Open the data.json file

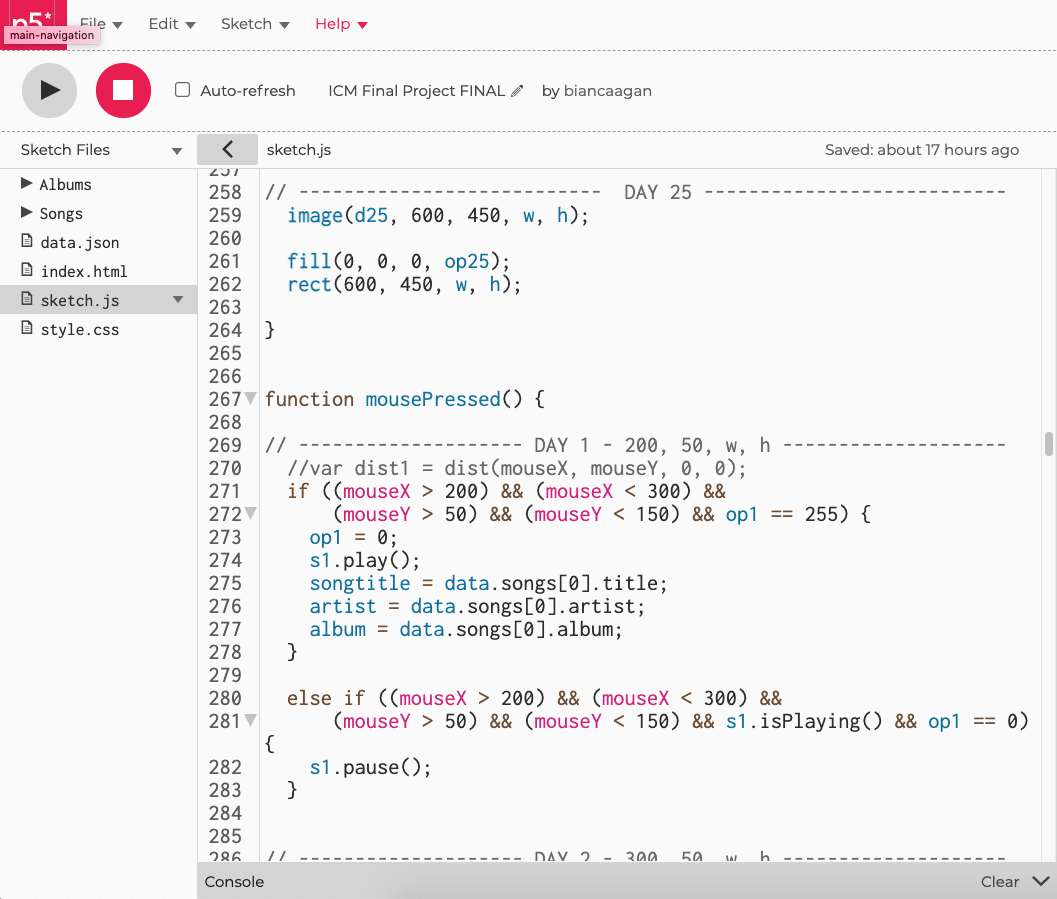pos(79,242)
